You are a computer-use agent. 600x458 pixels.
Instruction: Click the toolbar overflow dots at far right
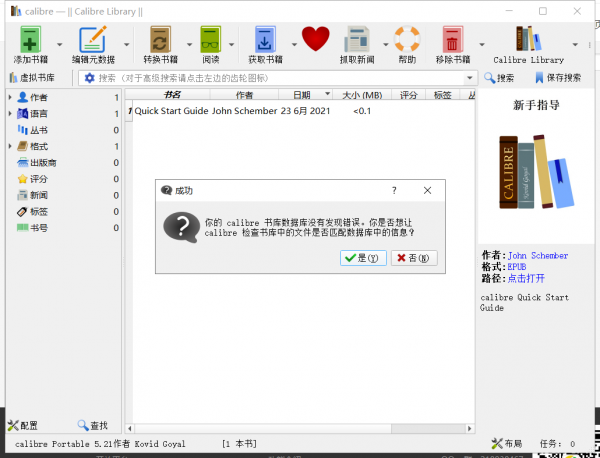(590, 45)
